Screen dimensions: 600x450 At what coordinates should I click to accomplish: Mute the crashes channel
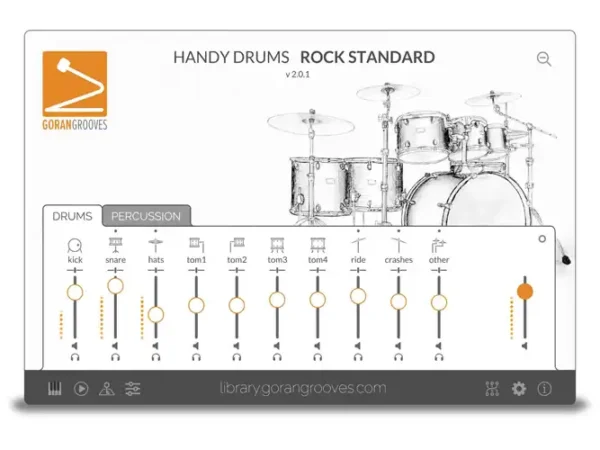point(398,346)
